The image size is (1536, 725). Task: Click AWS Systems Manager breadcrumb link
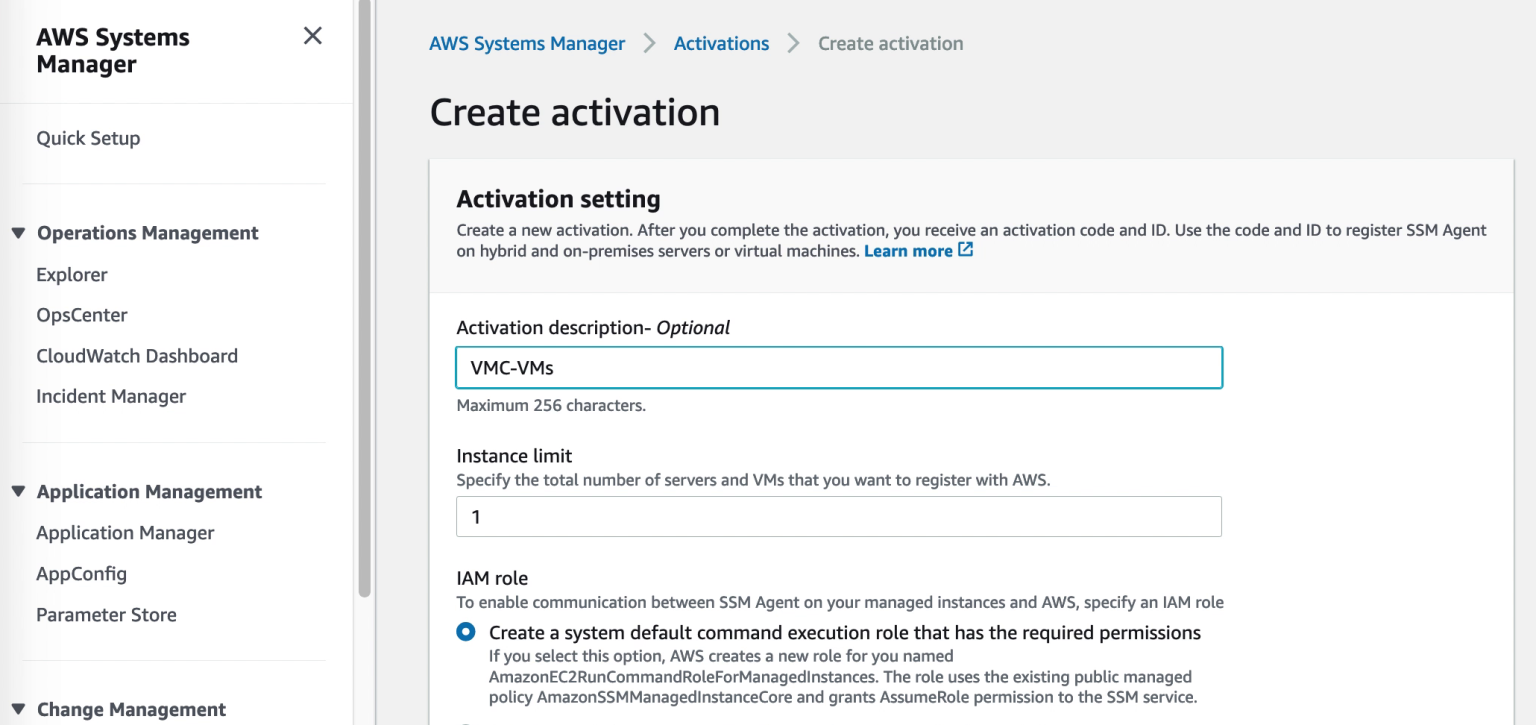pos(527,43)
